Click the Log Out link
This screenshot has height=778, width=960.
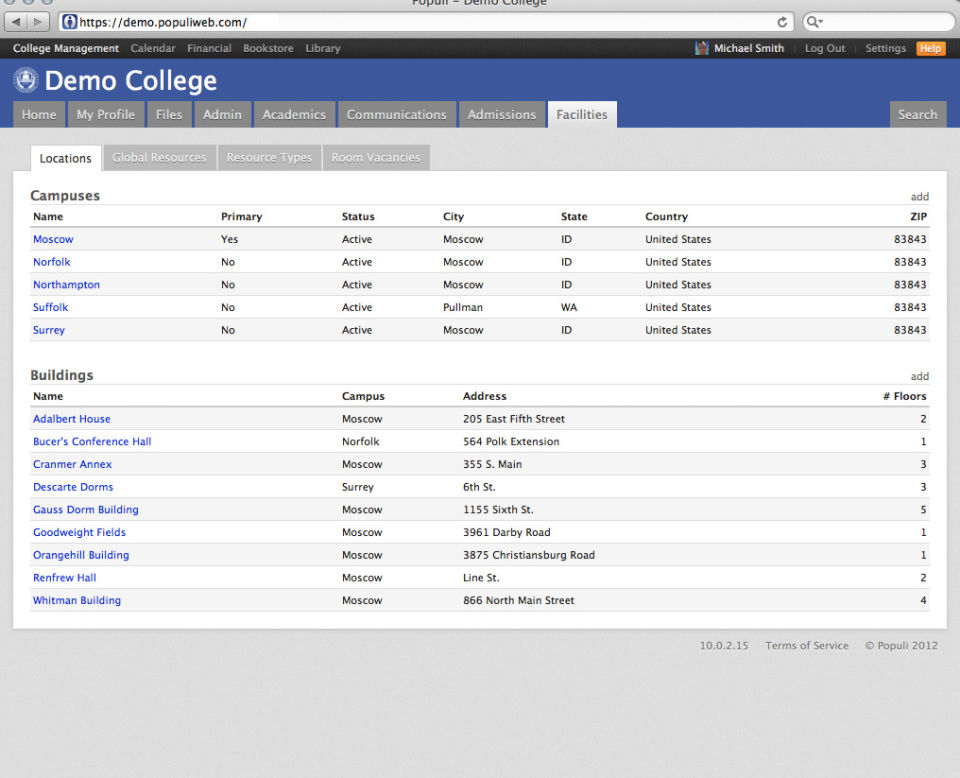tap(825, 48)
